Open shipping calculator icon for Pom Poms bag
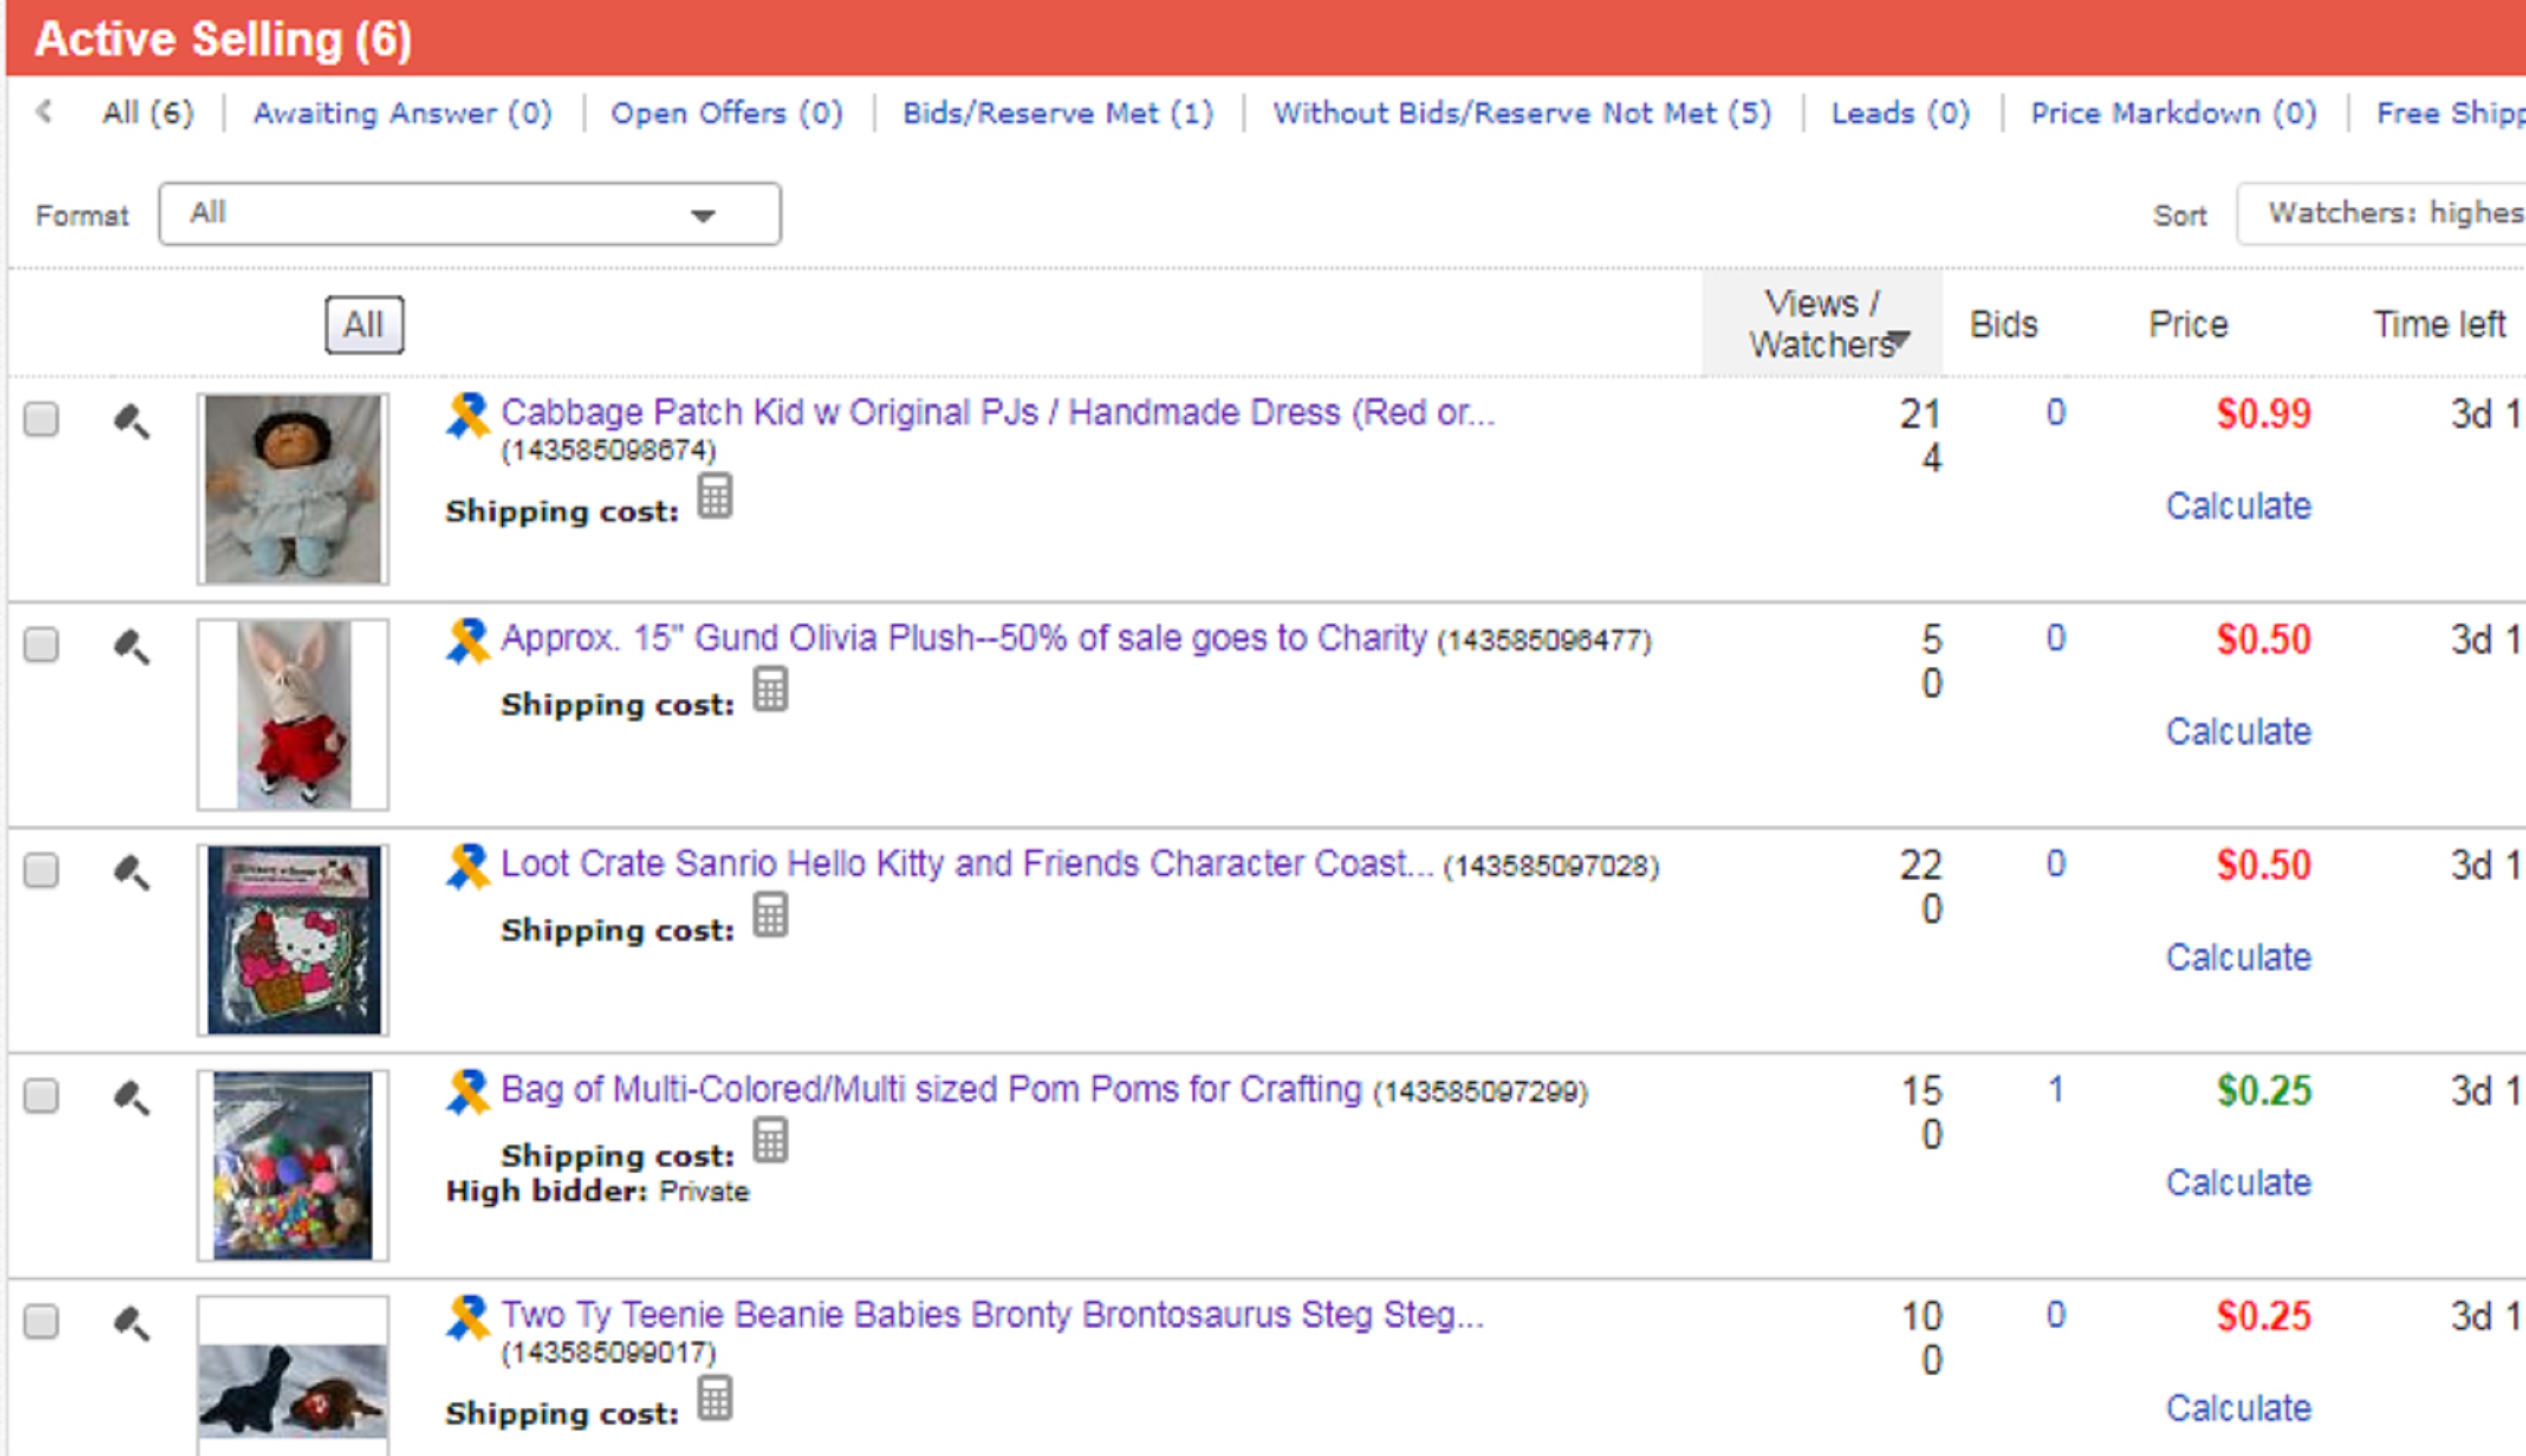This screenshot has width=2526, height=1456. [x=770, y=1140]
